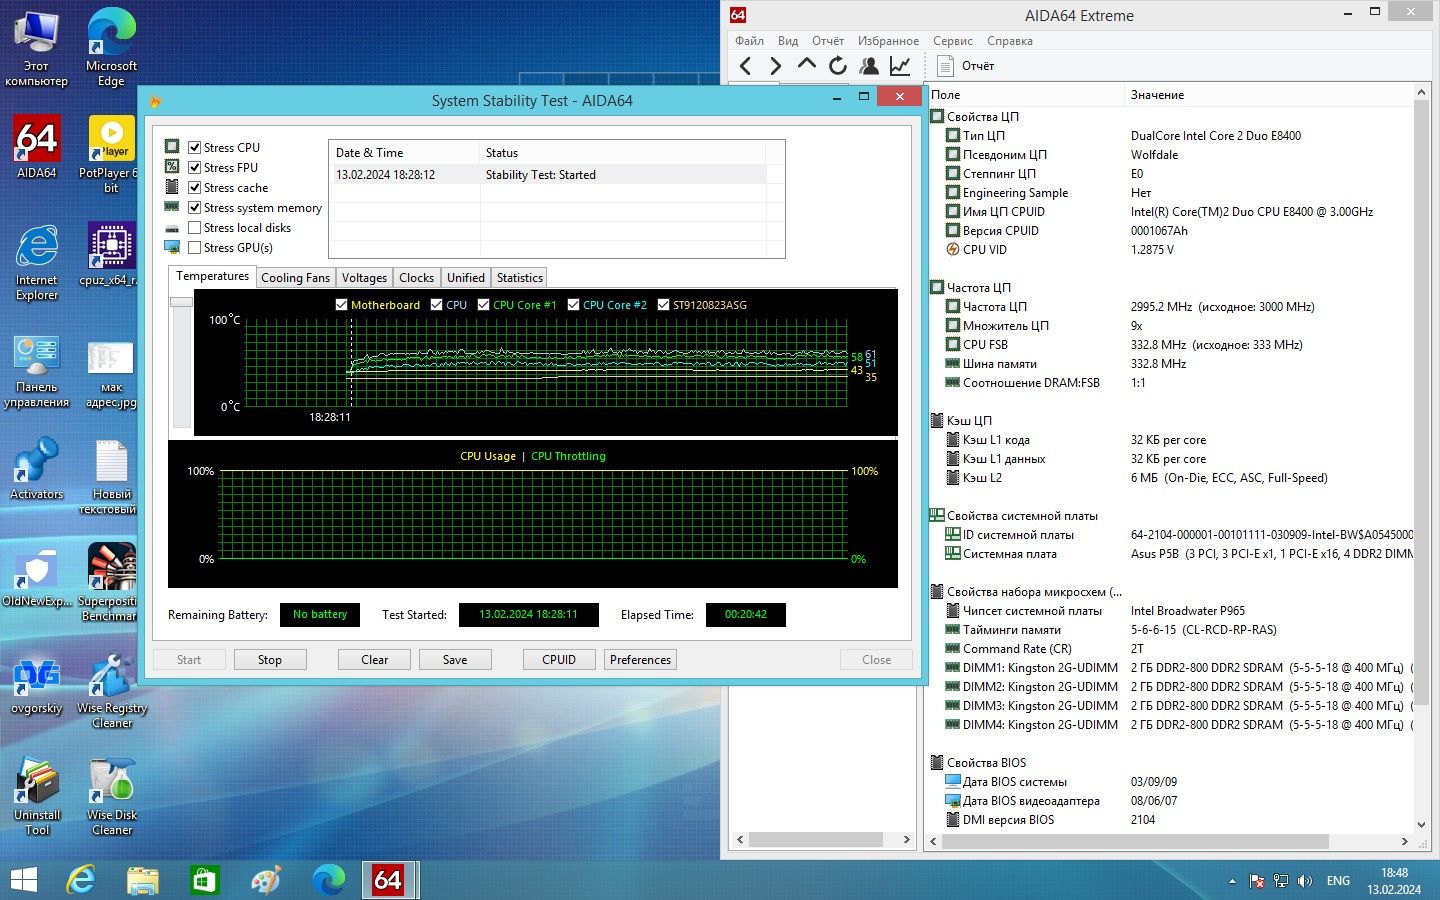Click the Stop button
Image resolution: width=1440 pixels, height=900 pixels.
270,660
